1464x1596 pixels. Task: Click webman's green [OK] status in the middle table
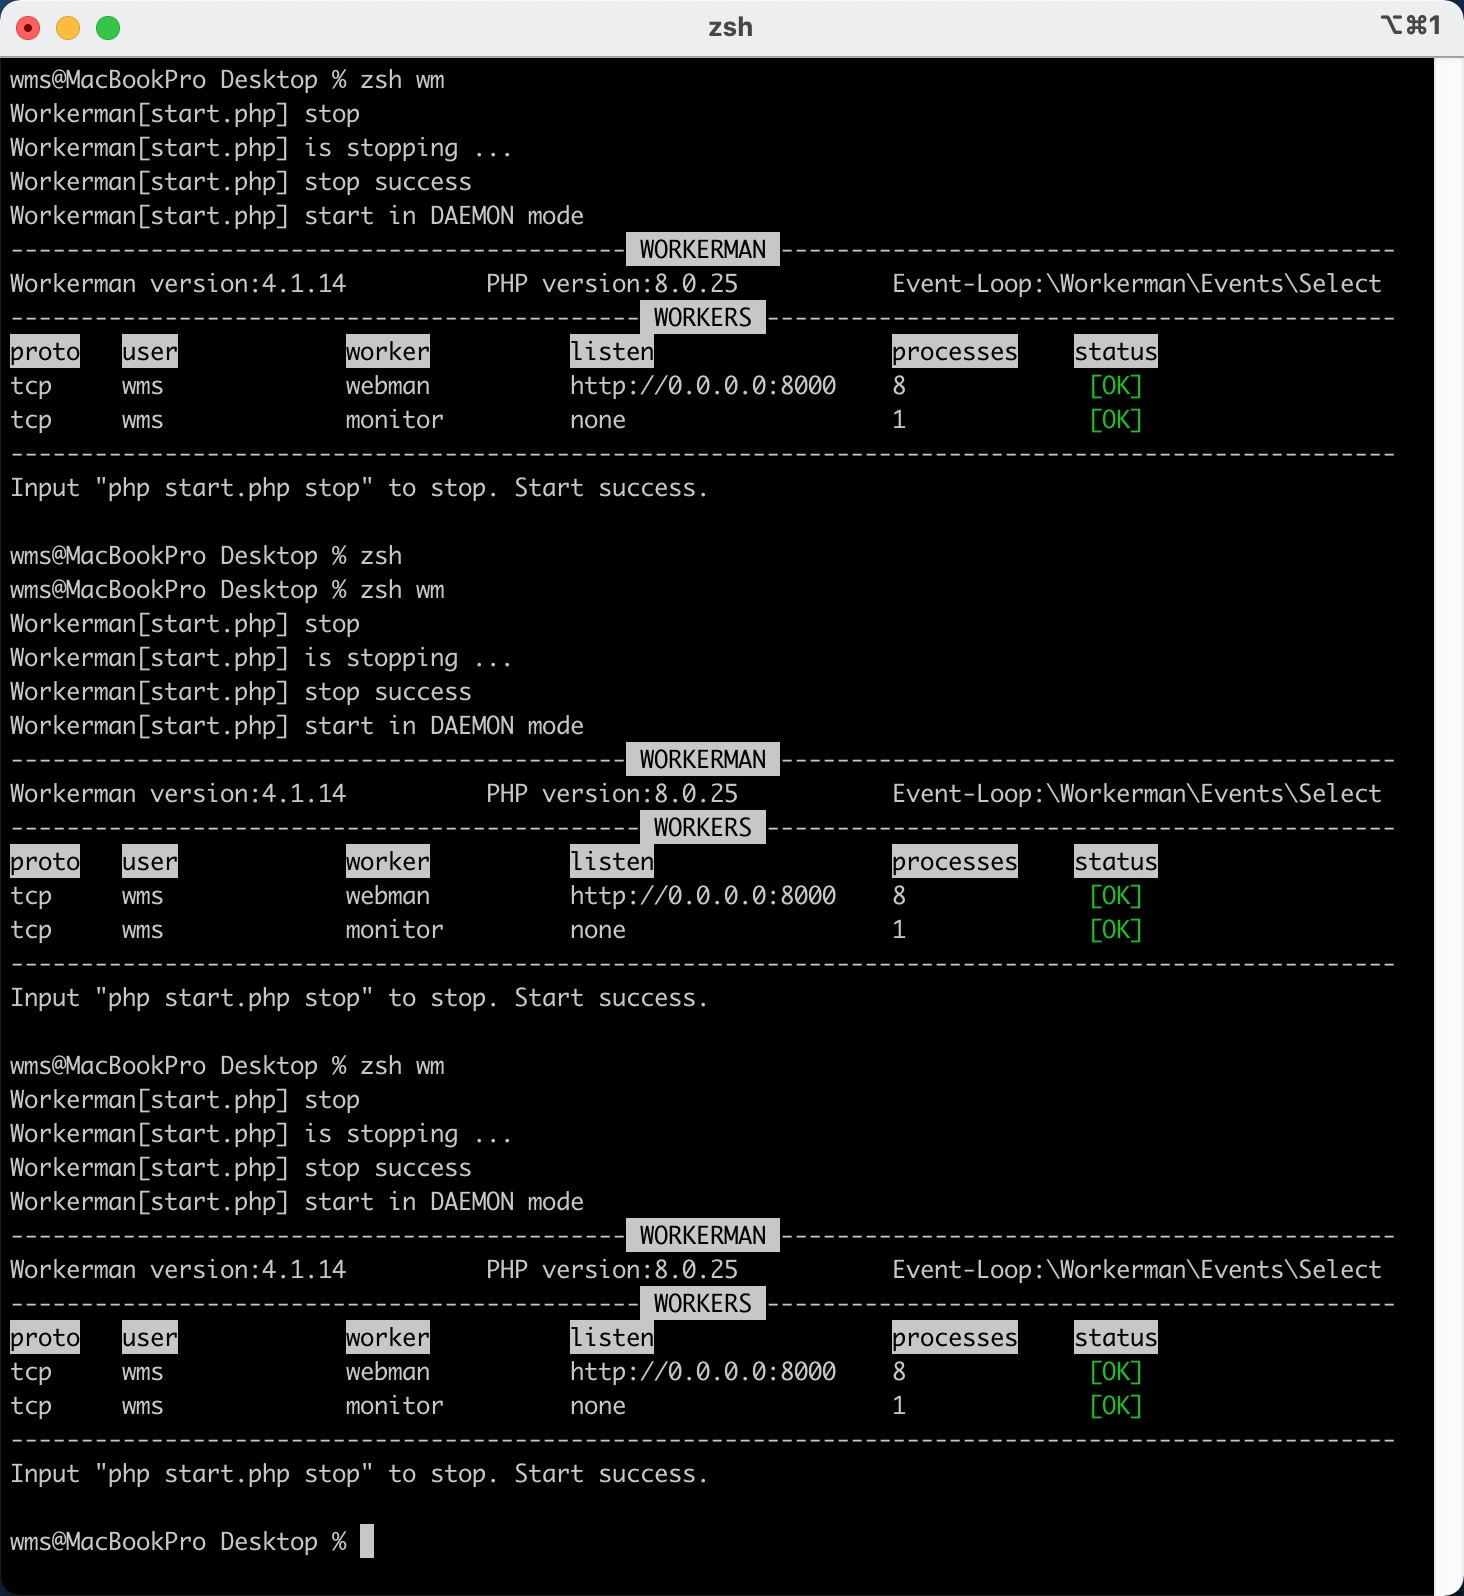pyautogui.click(x=1116, y=896)
